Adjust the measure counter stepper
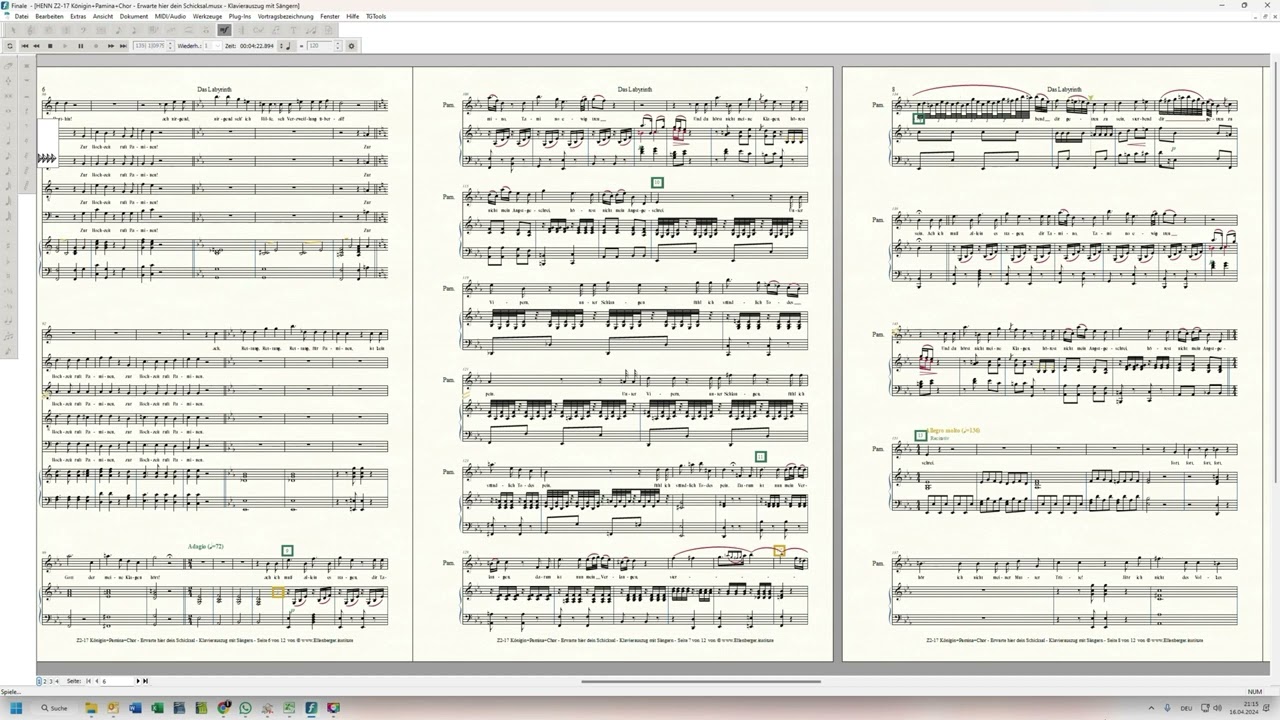Viewport: 1280px width, 720px height. (x=170, y=46)
